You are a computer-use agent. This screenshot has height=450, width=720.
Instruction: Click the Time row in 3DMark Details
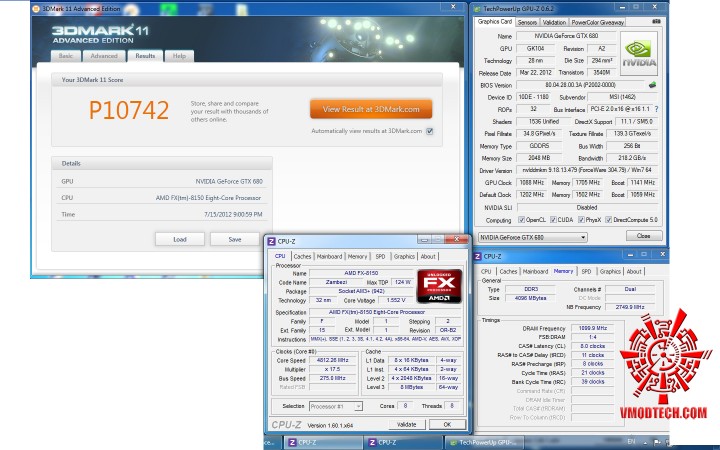coord(162,214)
